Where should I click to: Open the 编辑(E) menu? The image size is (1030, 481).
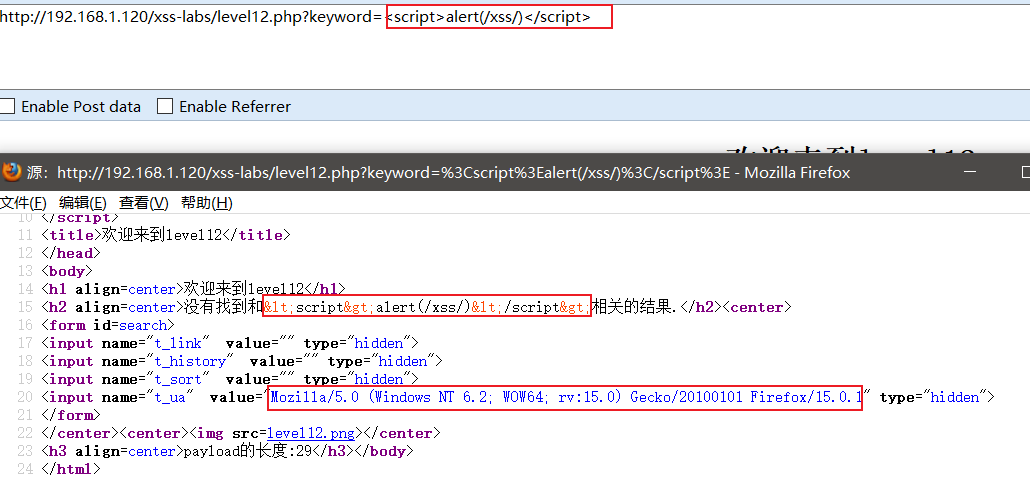click(83, 203)
